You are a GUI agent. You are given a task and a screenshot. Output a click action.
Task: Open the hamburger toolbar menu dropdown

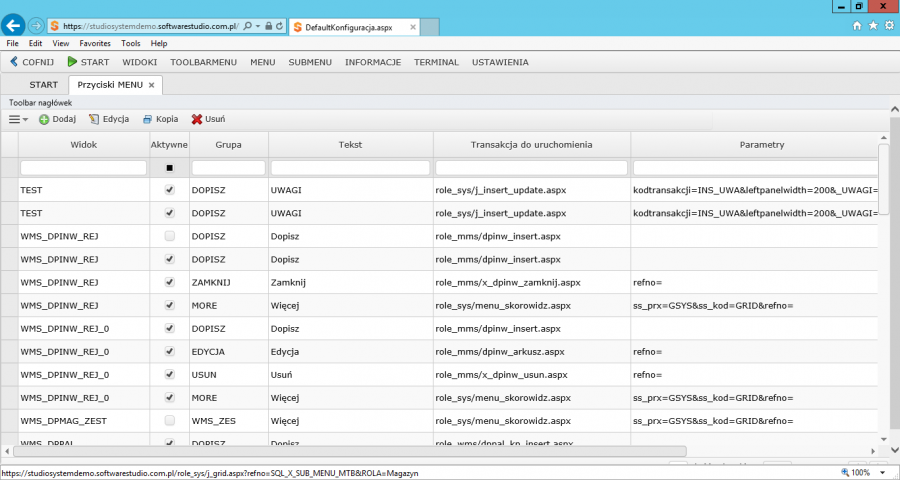coord(18,119)
